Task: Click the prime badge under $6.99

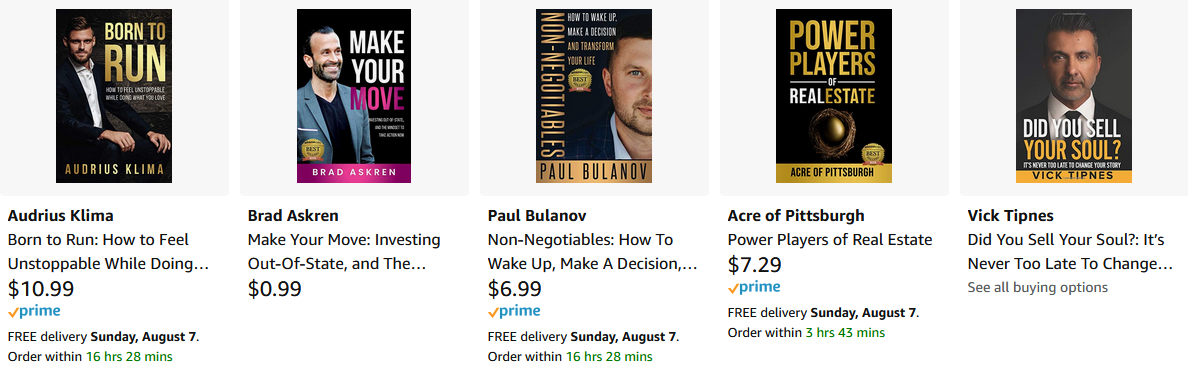Action: coord(514,311)
